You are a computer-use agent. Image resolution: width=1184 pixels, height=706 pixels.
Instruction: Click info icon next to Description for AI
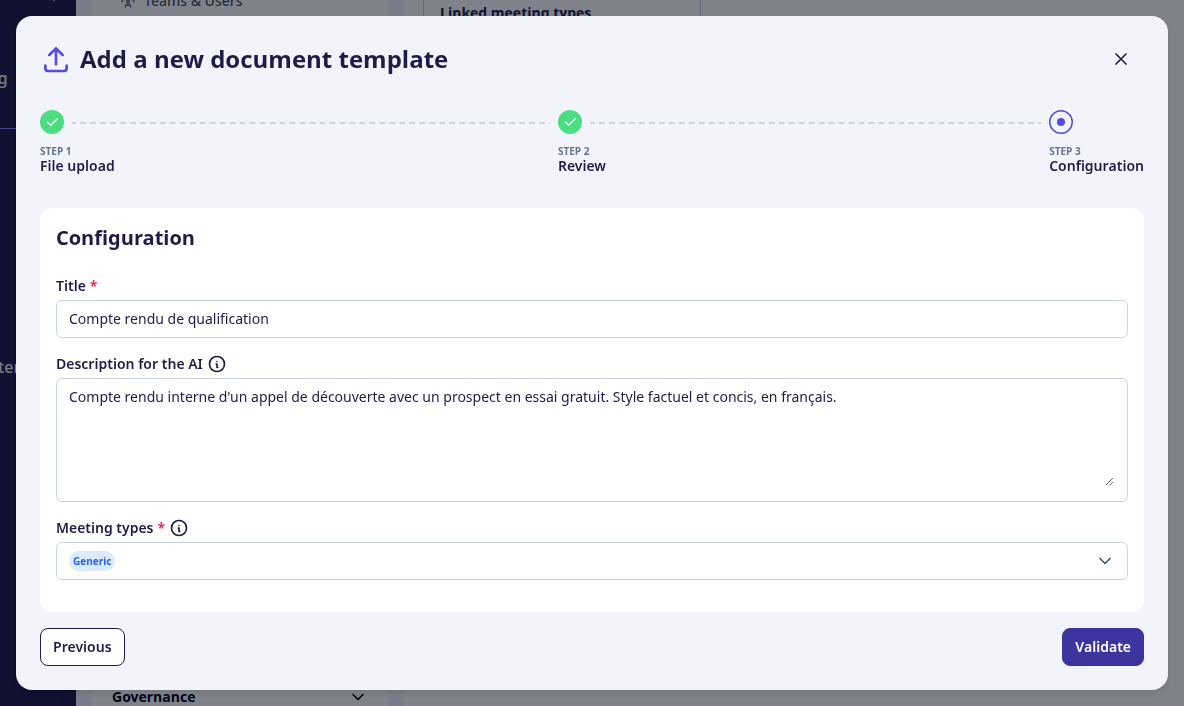coord(217,364)
